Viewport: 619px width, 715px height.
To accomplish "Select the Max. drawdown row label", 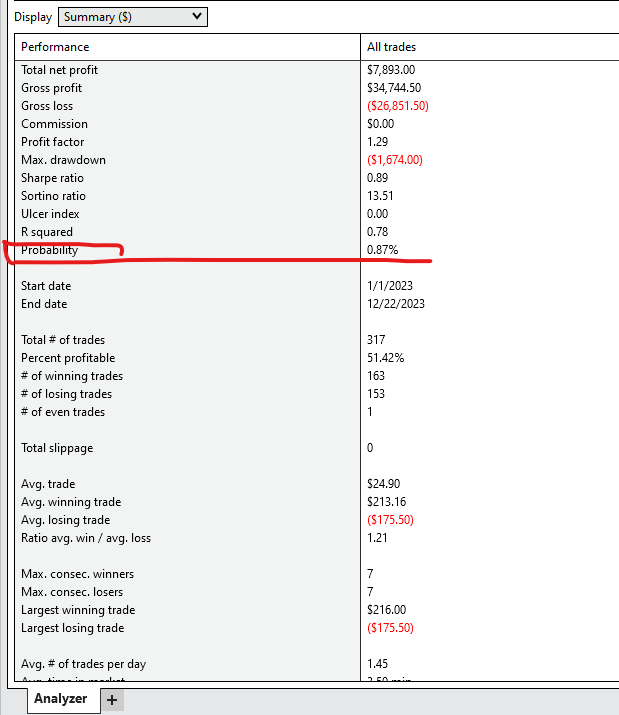I will pyautogui.click(x=63, y=160).
